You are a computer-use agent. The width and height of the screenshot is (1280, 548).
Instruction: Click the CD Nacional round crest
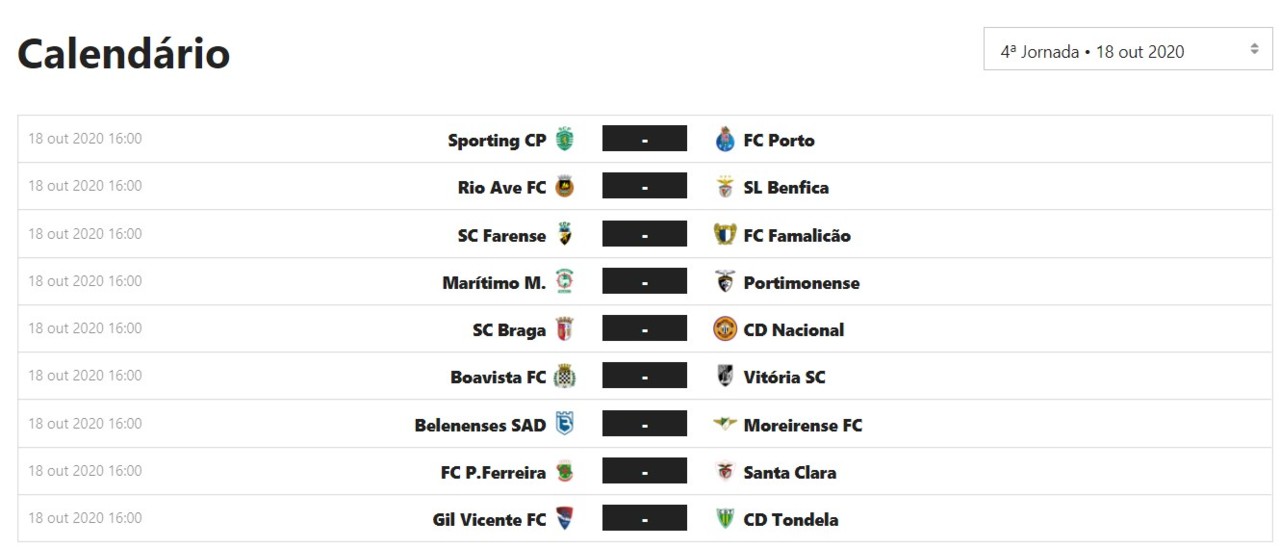point(725,330)
